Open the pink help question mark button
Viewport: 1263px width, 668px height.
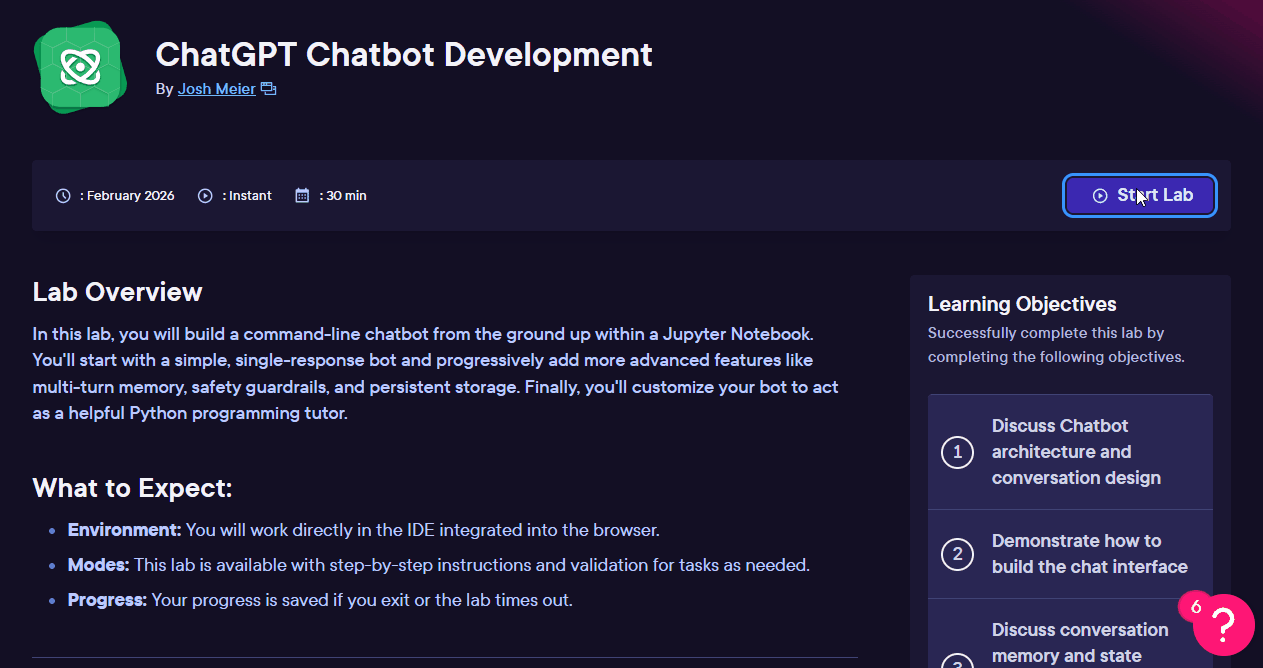(1224, 625)
